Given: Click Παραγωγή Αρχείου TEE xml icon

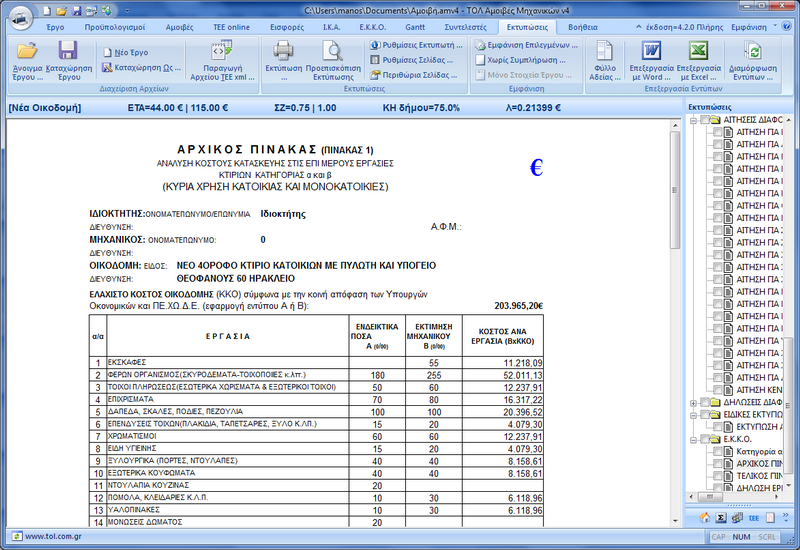Looking at the screenshot, I should click(222, 51).
